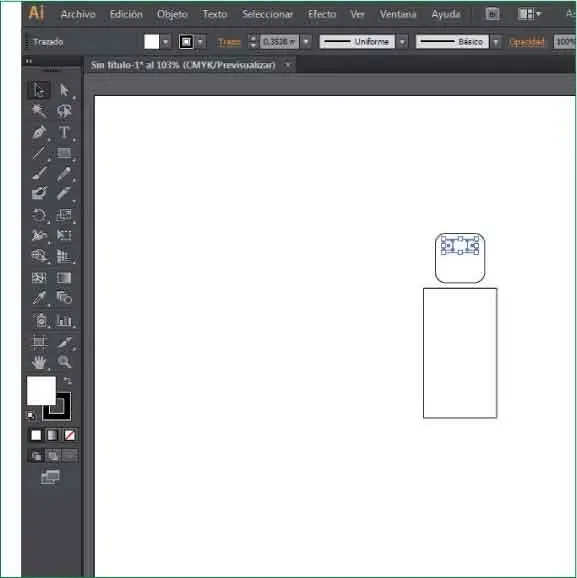Swap fill and stroke colors

67,380
